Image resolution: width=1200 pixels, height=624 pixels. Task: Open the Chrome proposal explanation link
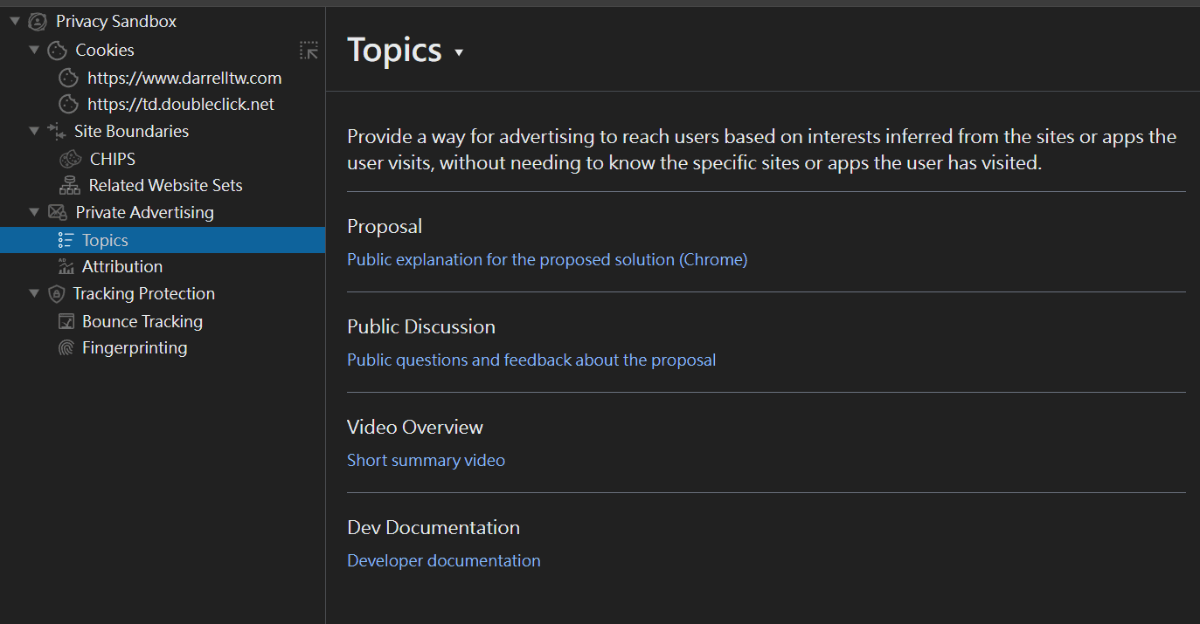(546, 259)
